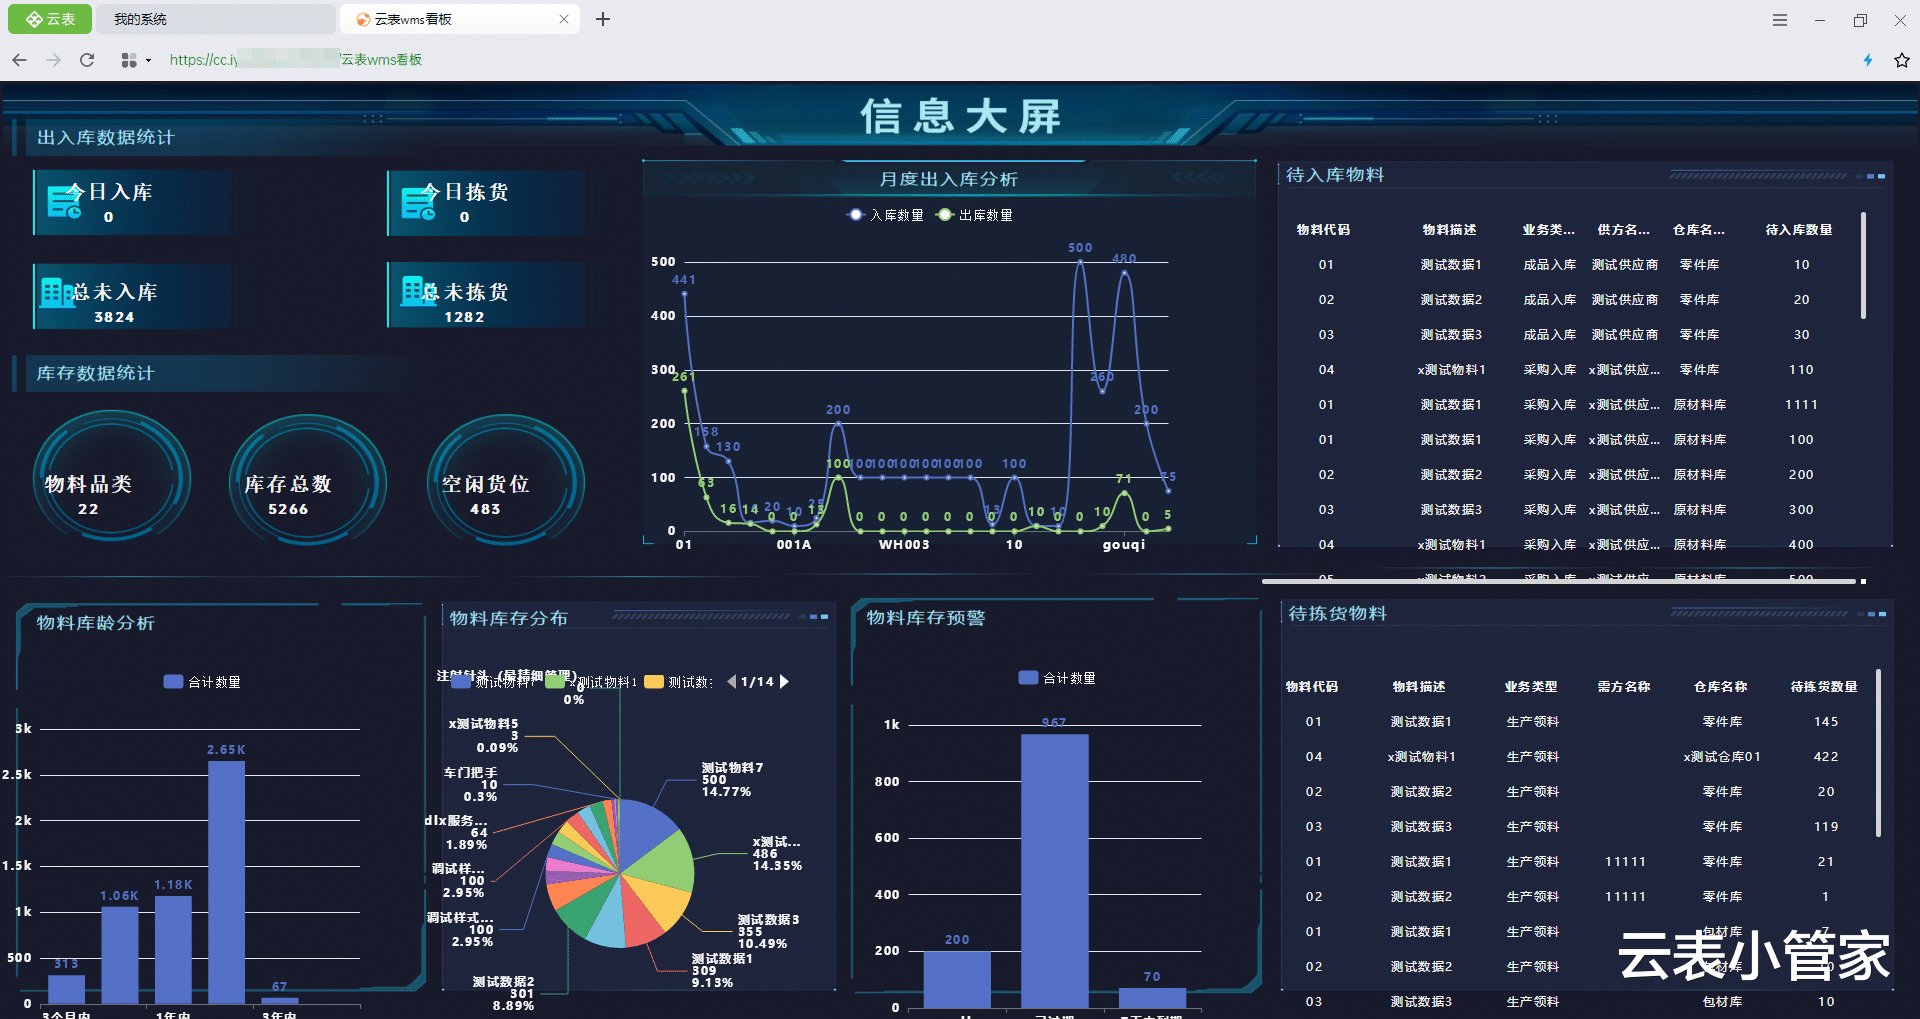Viewport: 1920px width, 1019px height.
Task: Bookmark this page with the star icon
Action: [1901, 60]
